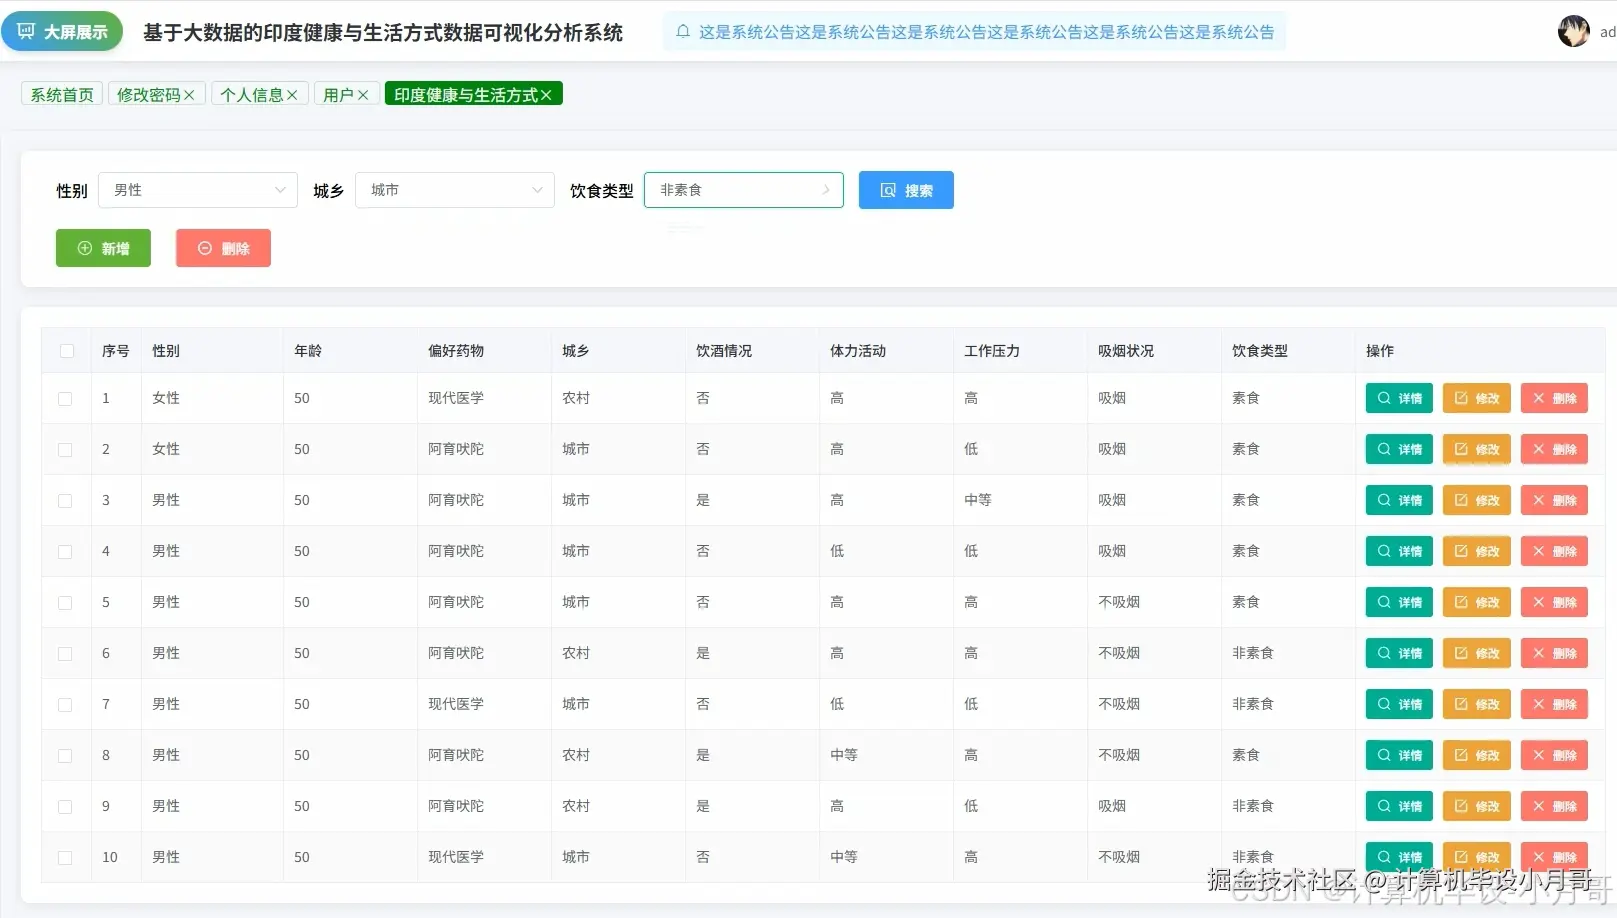Check the checkbox for row 4
The width and height of the screenshot is (1617, 918).
(x=65, y=552)
